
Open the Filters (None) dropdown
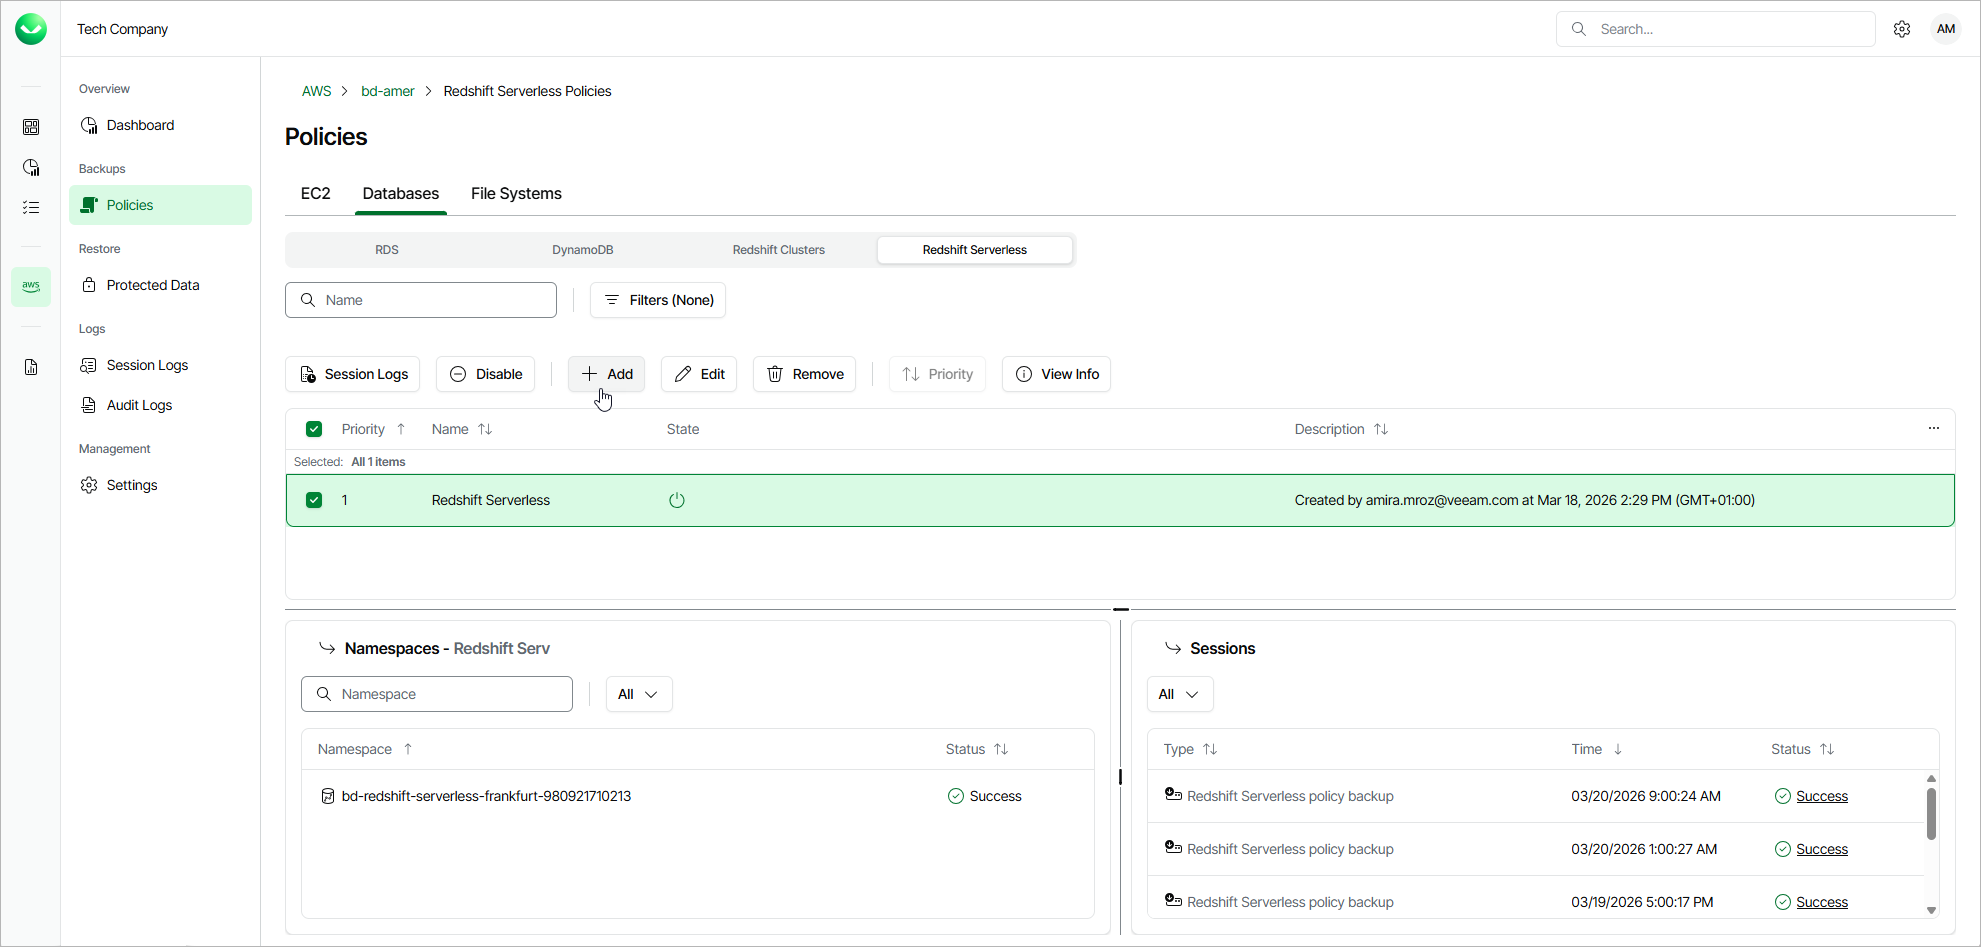[658, 300]
